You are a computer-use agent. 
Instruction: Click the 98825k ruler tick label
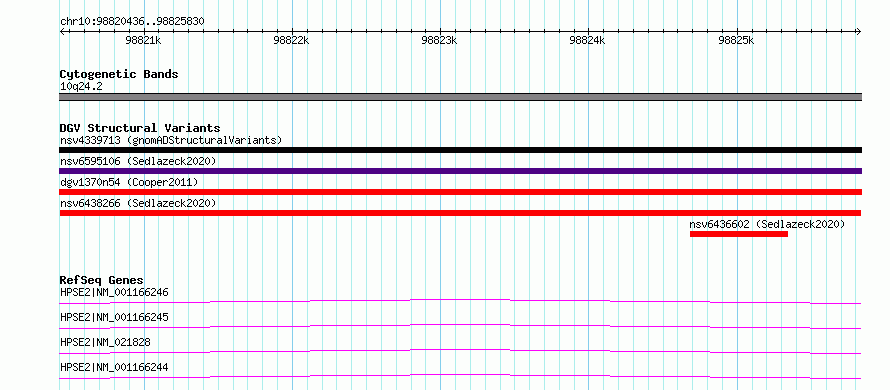736,40
